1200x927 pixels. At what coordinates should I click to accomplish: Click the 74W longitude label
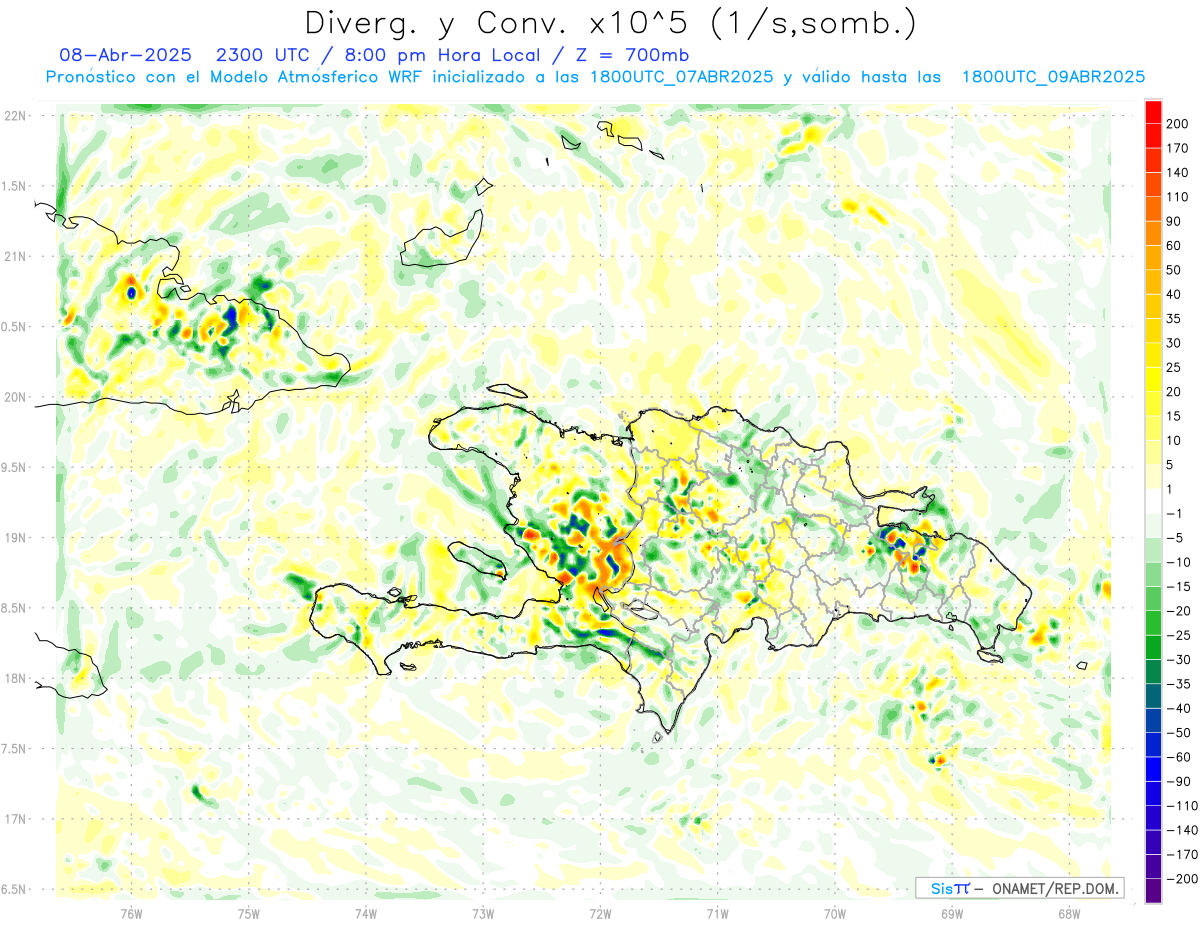(365, 913)
